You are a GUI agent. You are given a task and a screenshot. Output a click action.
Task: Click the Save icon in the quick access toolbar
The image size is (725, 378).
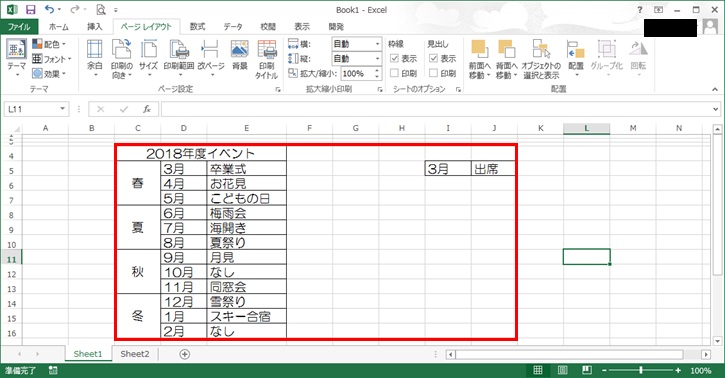(31, 10)
